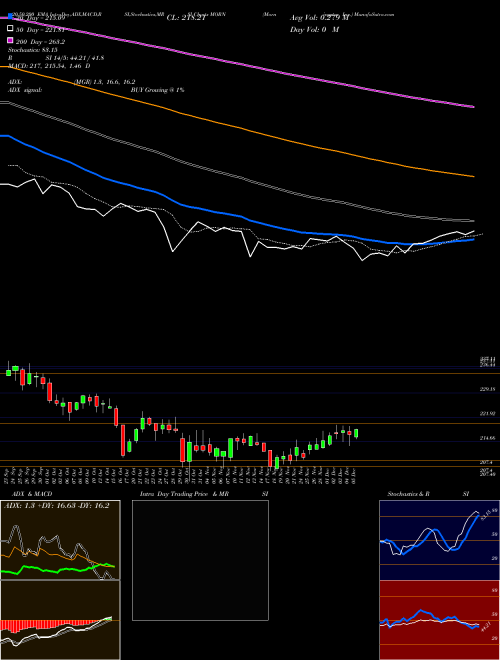Click the 229.18 price axis label
The image size is (500, 660).
pos(487,390)
